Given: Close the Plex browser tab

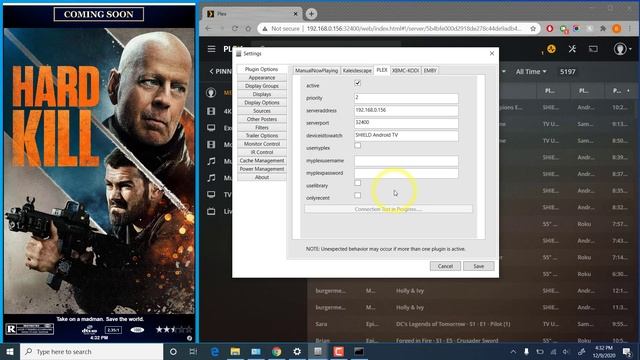Looking at the screenshot, I should (296, 14).
